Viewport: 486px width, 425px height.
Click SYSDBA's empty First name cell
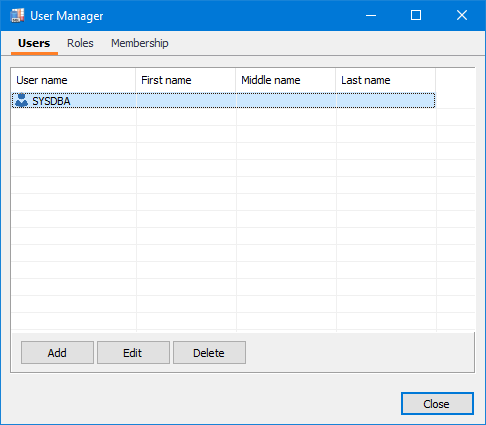pyautogui.click(x=186, y=101)
